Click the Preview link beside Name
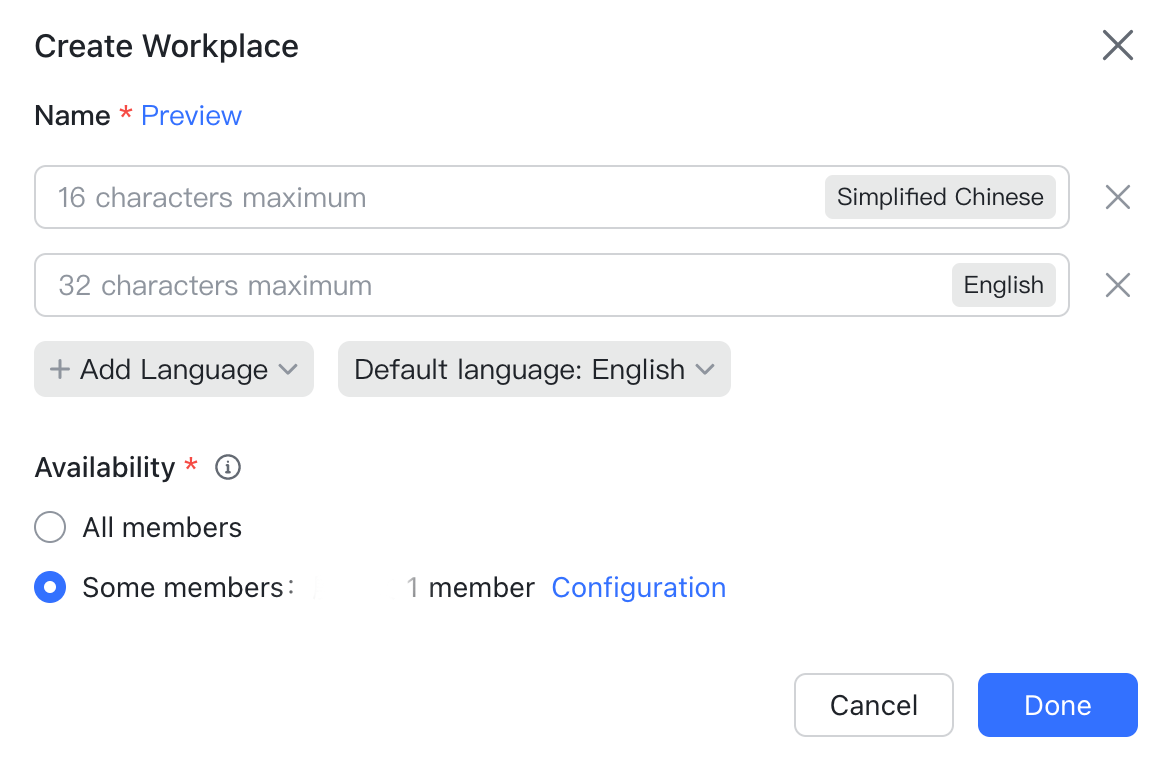 [191, 116]
